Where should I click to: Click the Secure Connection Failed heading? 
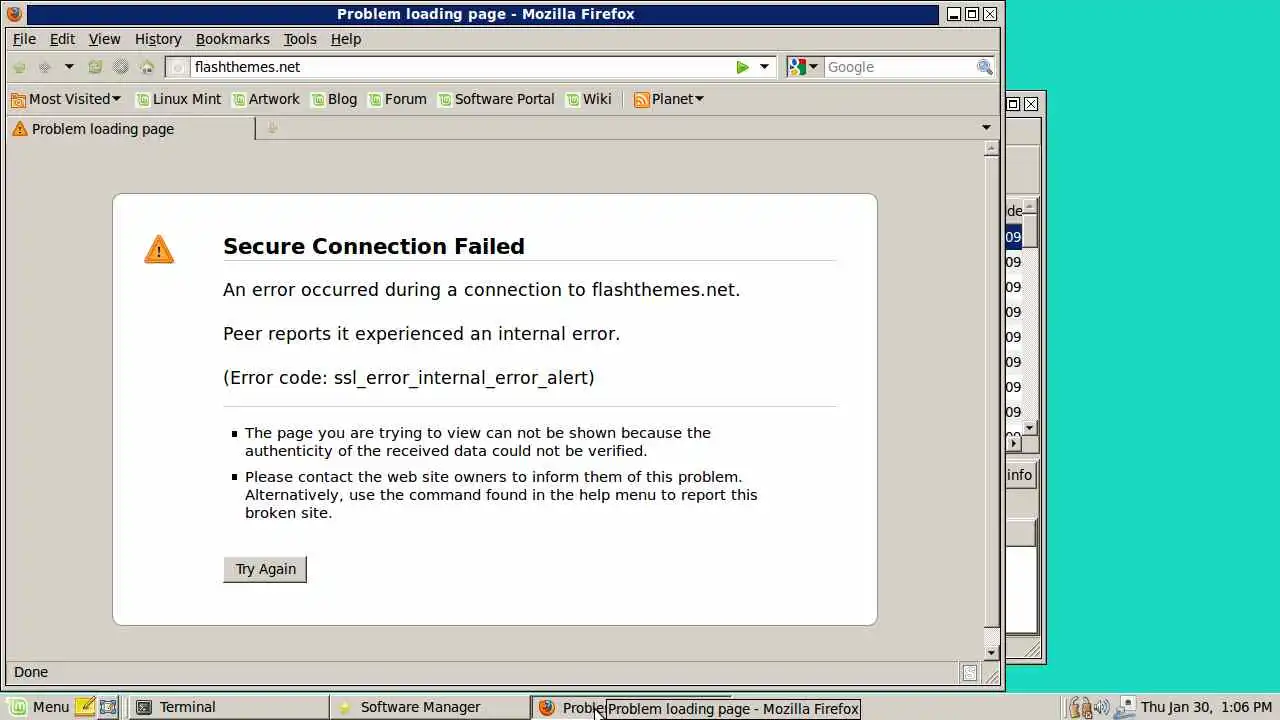374,246
